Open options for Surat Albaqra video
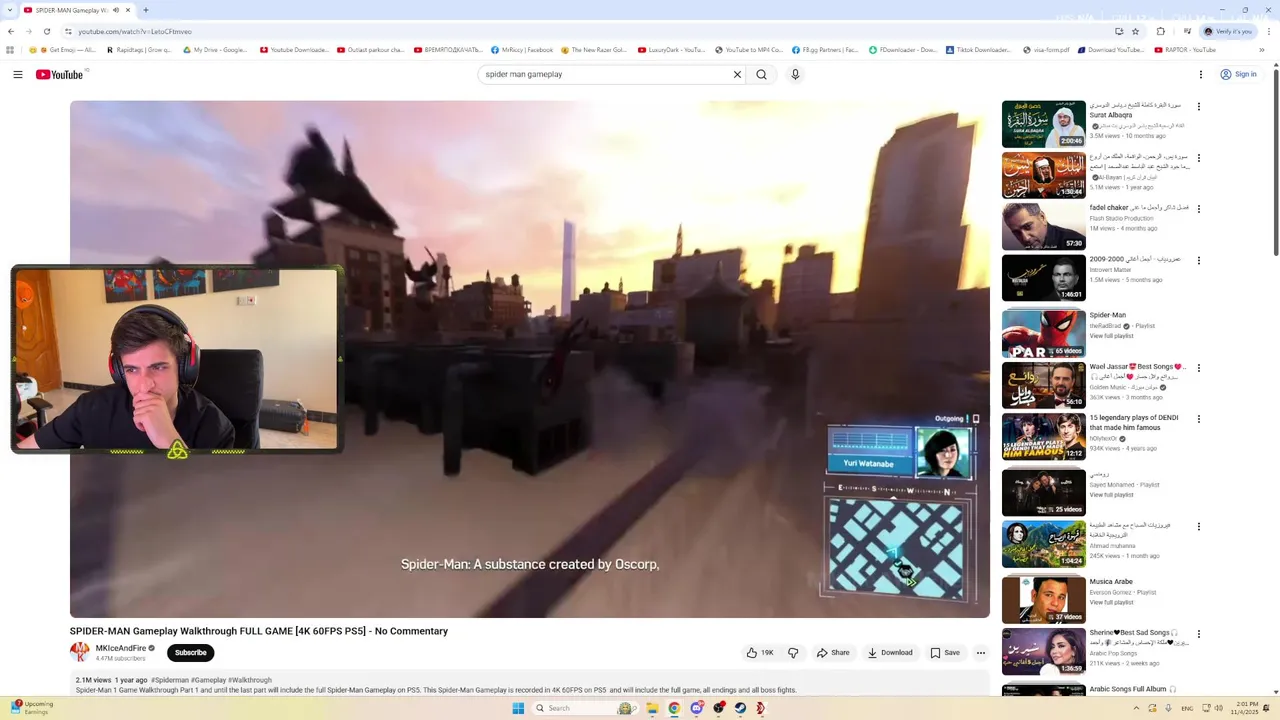The image size is (1280, 720). tap(1199, 107)
